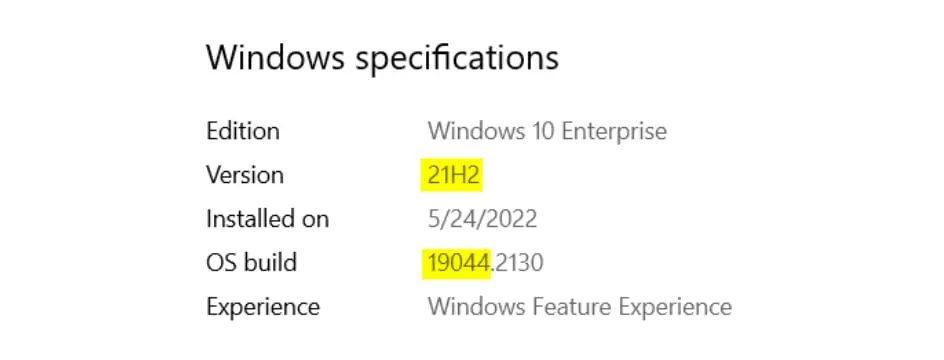Click the highlighted 21H2 version value
This screenshot has width=944, height=360.
point(453,175)
